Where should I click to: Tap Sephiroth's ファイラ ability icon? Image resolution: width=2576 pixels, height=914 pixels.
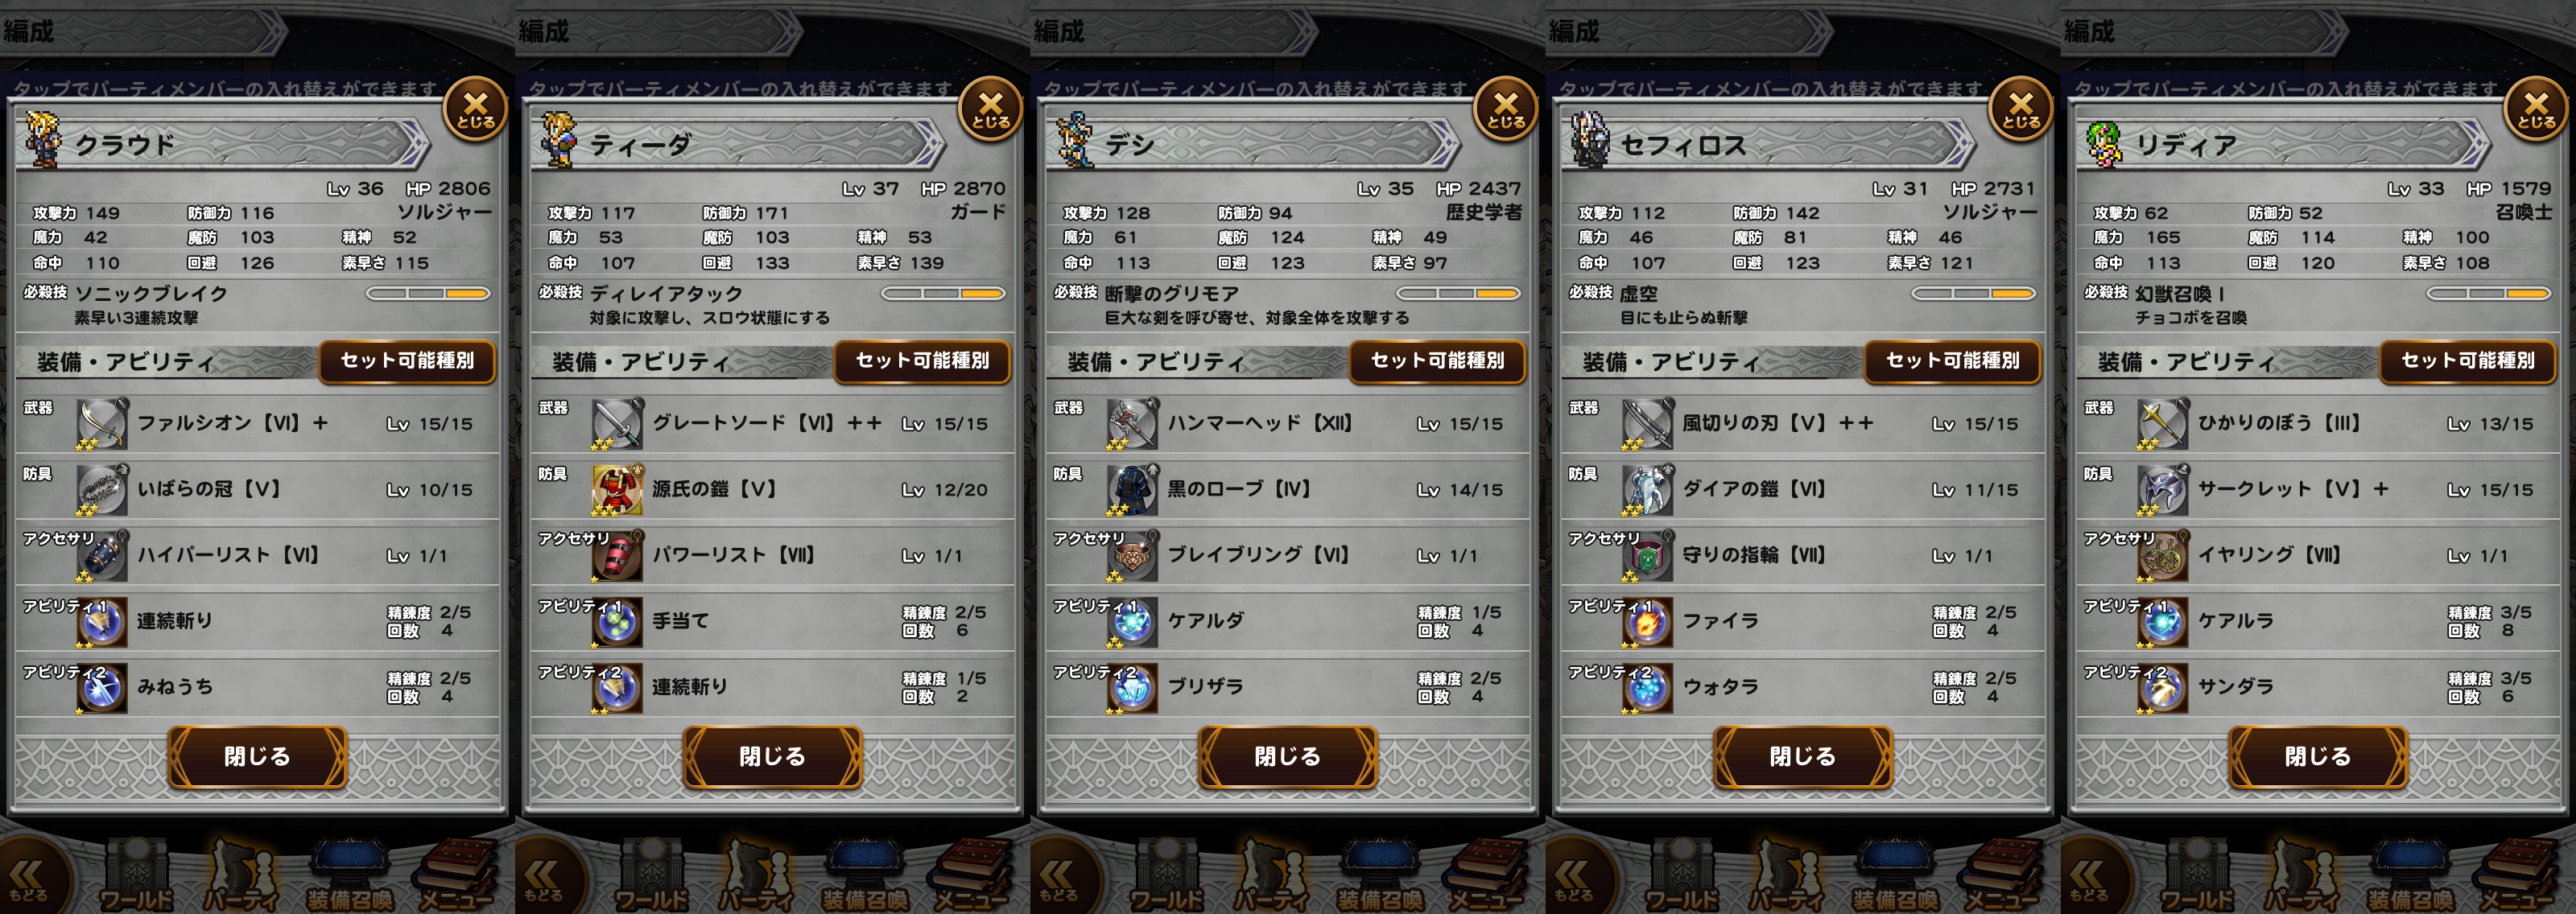click(x=1647, y=621)
